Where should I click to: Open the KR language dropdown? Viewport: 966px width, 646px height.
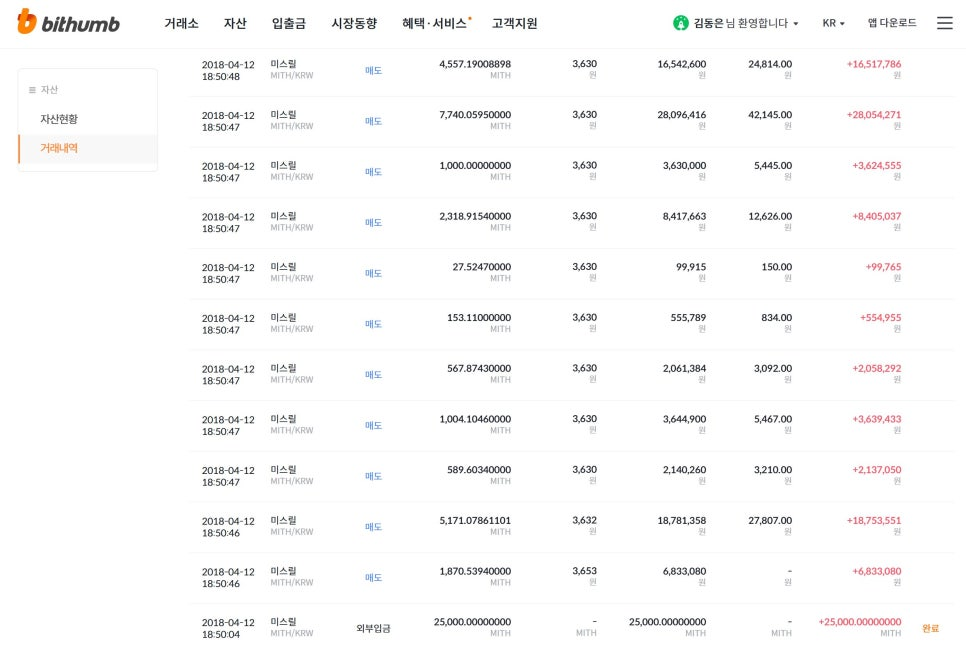833,23
